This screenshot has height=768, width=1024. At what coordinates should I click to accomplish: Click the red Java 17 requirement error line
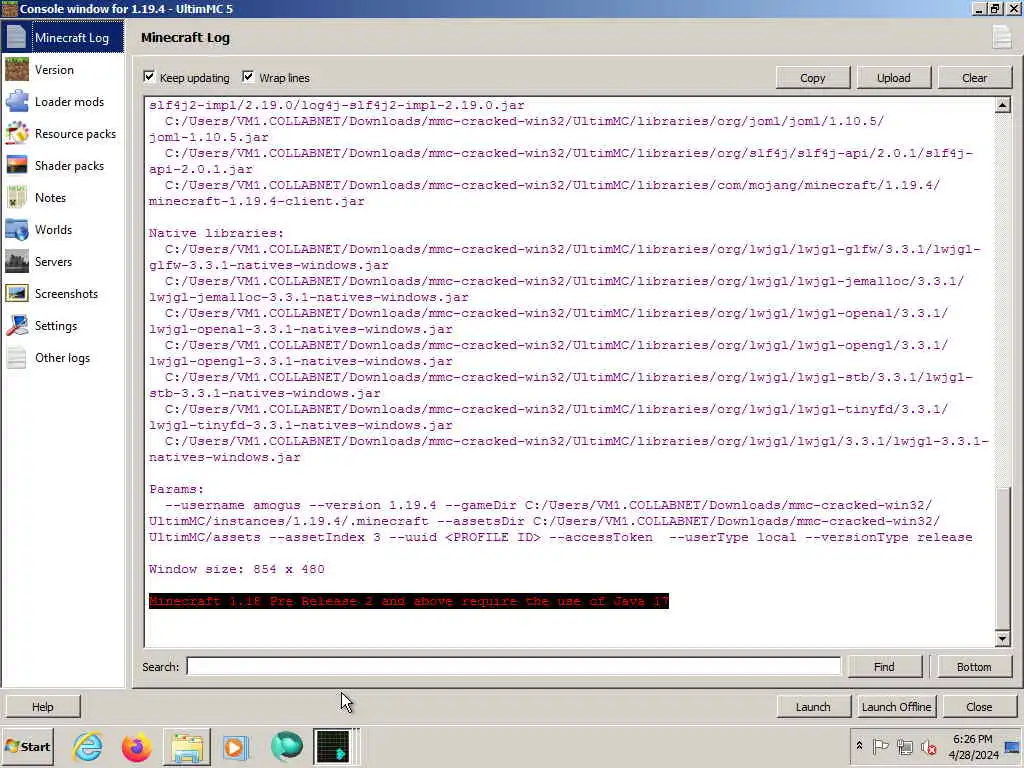[x=409, y=601]
